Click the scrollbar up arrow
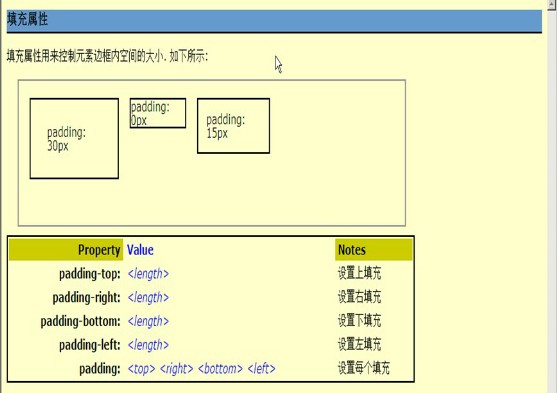 [553, 4]
